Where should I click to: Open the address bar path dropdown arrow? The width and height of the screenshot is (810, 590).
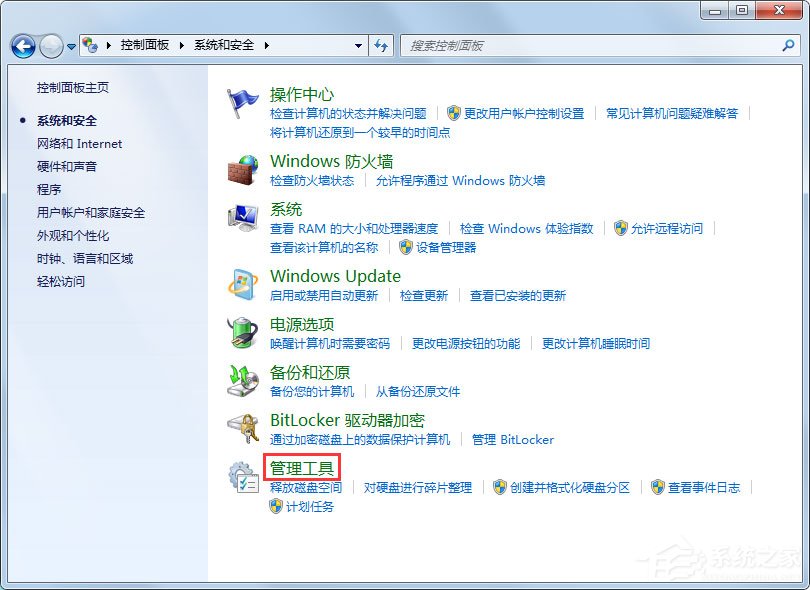click(358, 45)
